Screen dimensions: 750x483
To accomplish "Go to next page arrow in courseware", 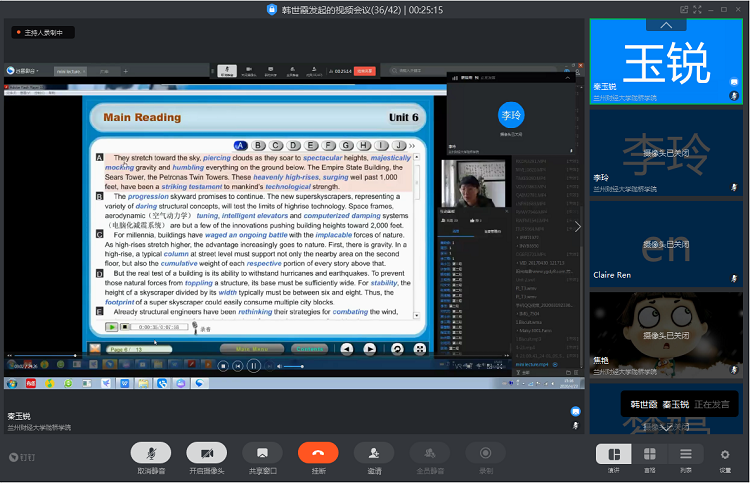I will [x=370, y=349].
